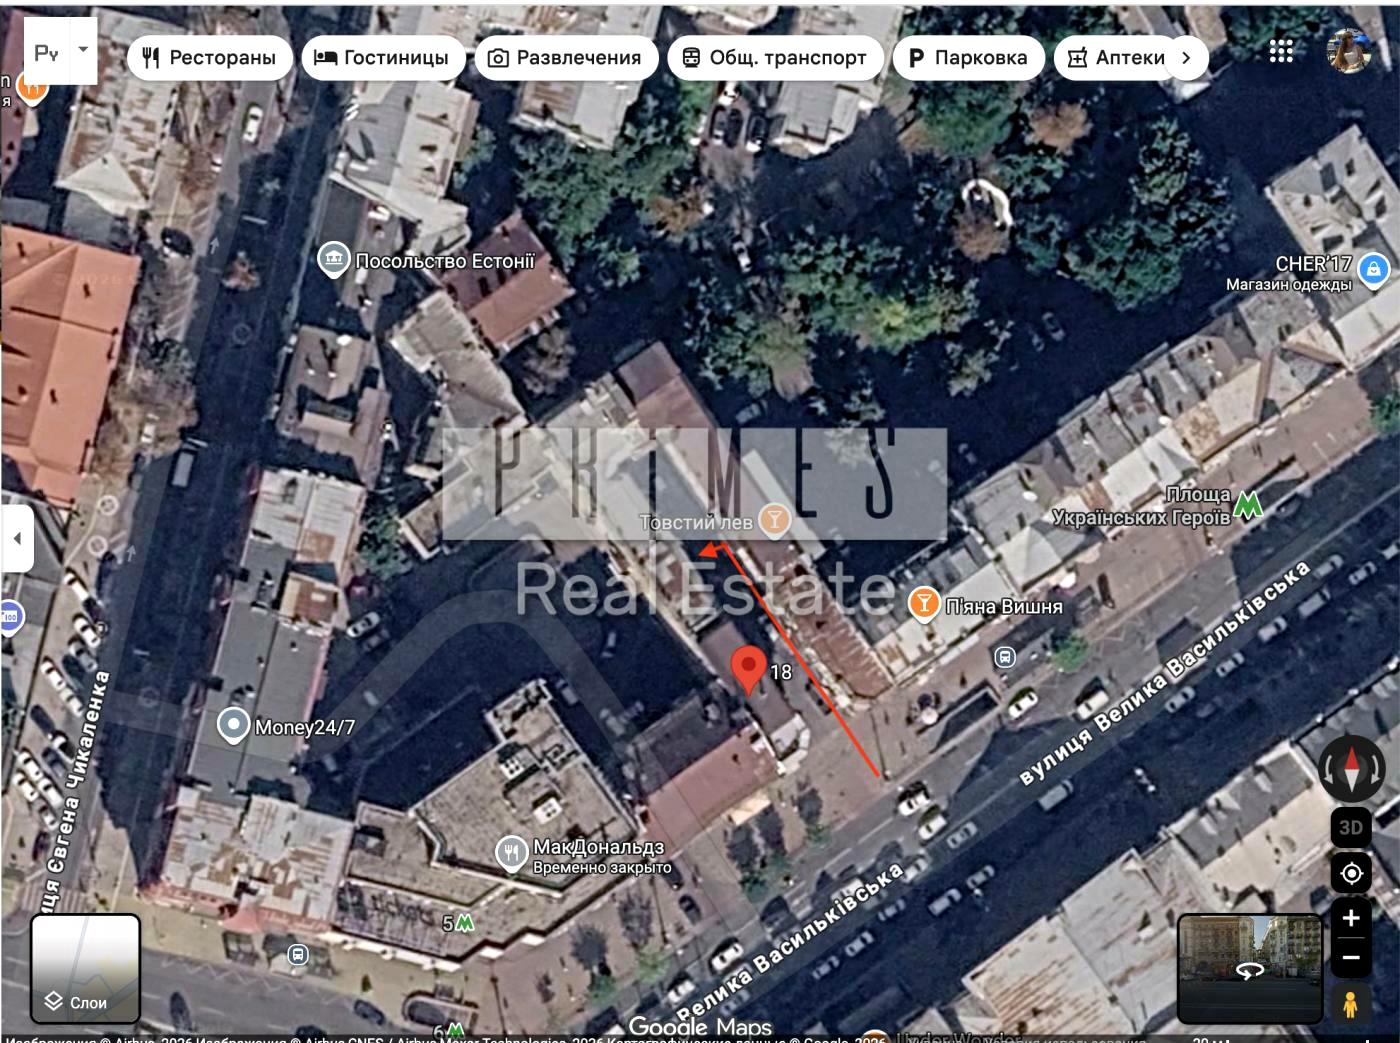Viewport: 1400px width, 1043px height.
Task: Click the bus stop icon near П'яна Вишня
Action: (1005, 657)
